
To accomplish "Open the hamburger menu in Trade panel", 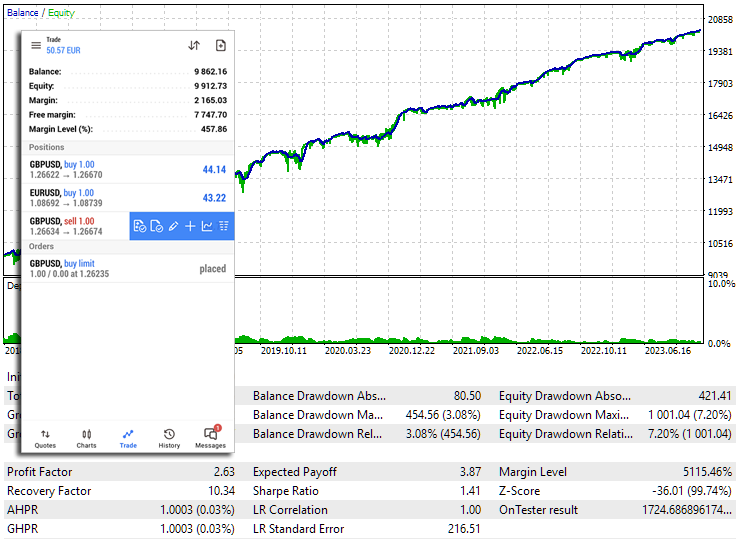I will pos(36,45).
